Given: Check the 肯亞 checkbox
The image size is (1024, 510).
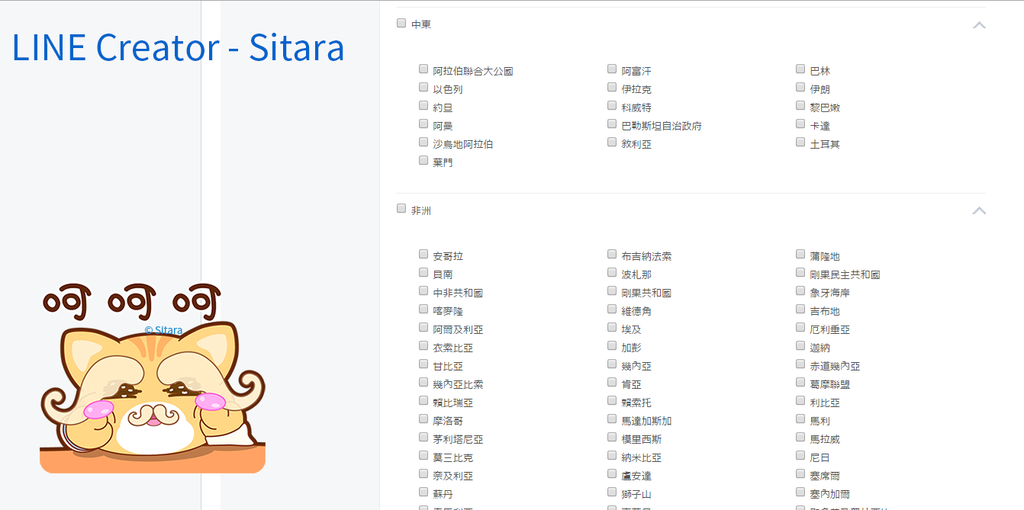Looking at the screenshot, I should [x=612, y=383].
